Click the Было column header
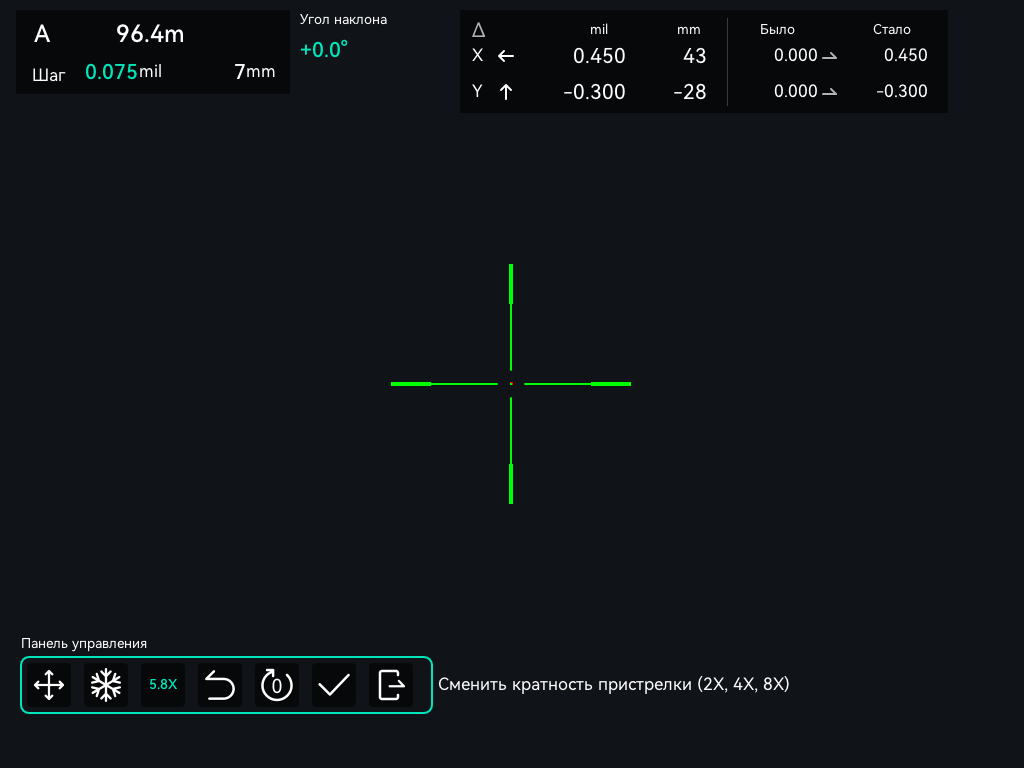Screen dimensions: 1024x768 pyautogui.click(x=777, y=29)
